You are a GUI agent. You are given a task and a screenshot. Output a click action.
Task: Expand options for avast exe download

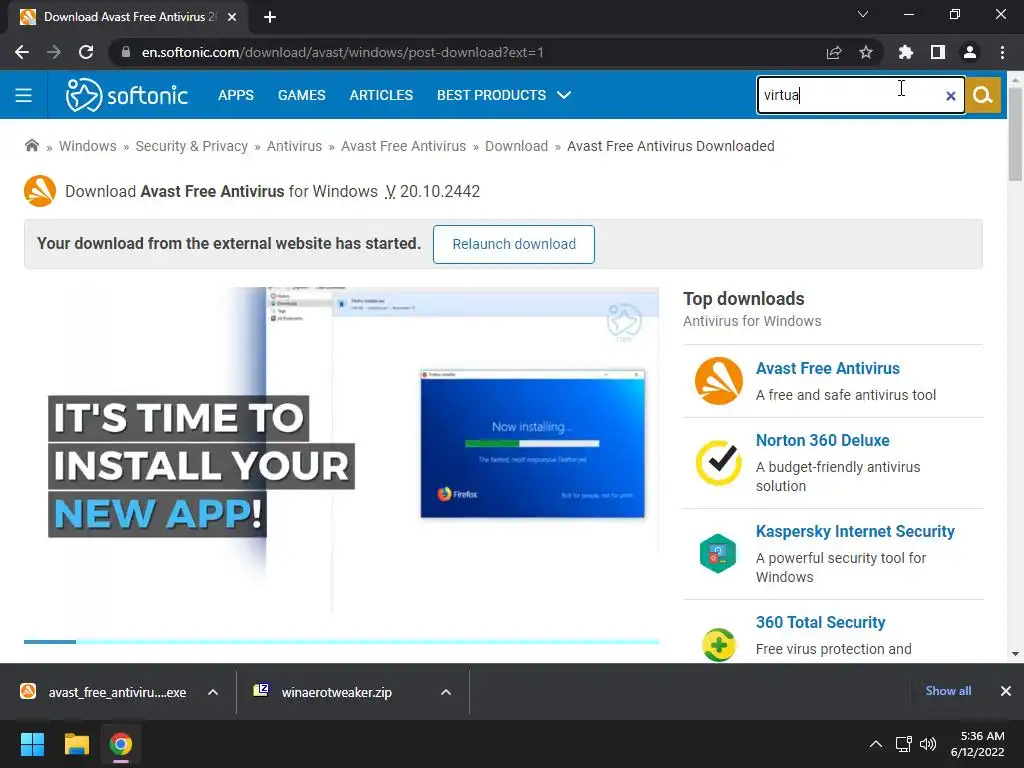click(213, 692)
